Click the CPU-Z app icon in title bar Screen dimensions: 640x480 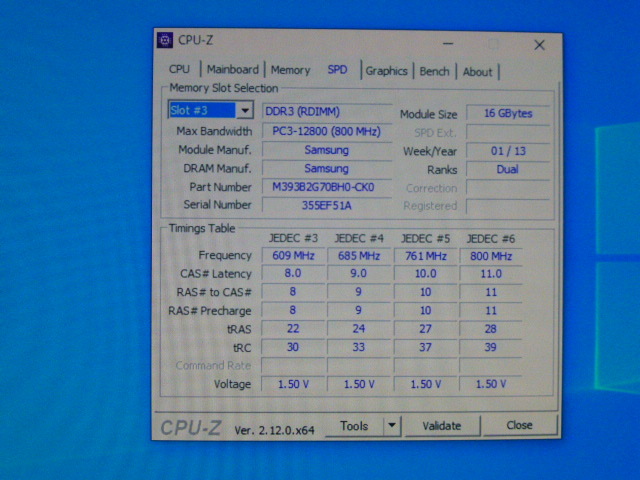(165, 40)
